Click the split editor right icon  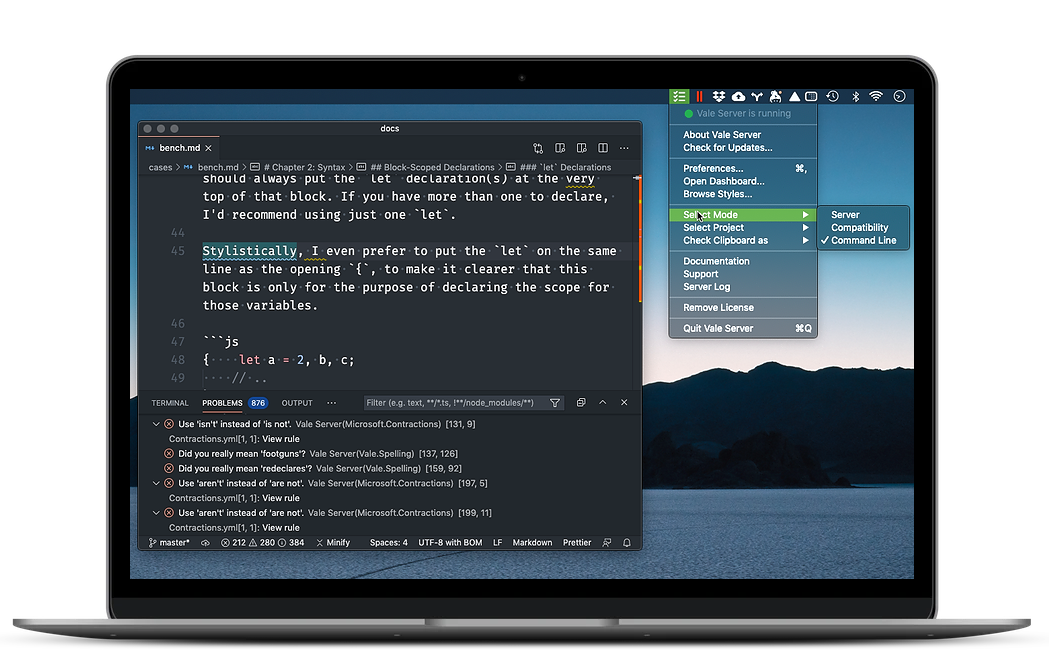point(603,148)
